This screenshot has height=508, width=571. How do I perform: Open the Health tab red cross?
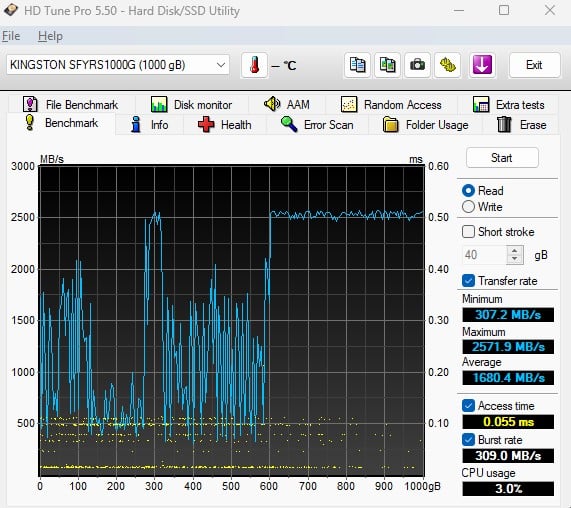point(225,125)
